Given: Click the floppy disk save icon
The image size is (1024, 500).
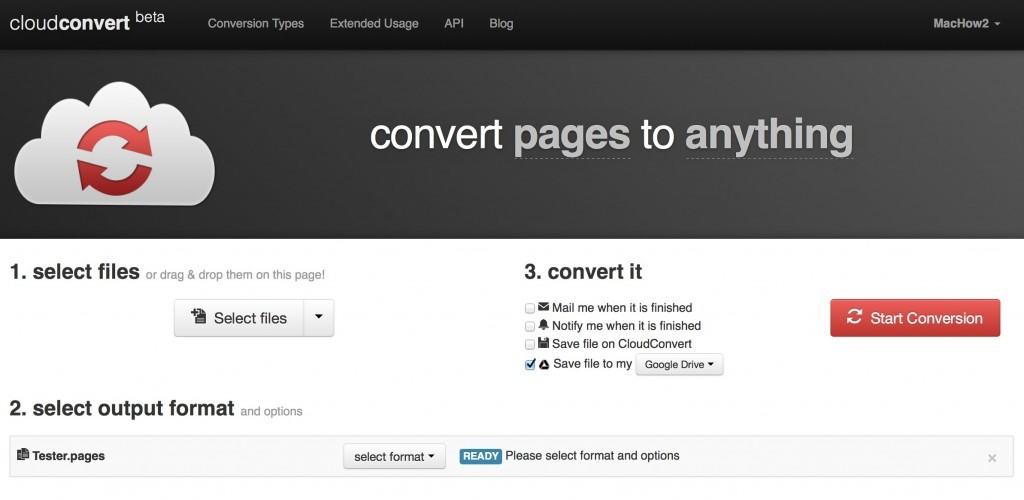Looking at the screenshot, I should click(543, 343).
